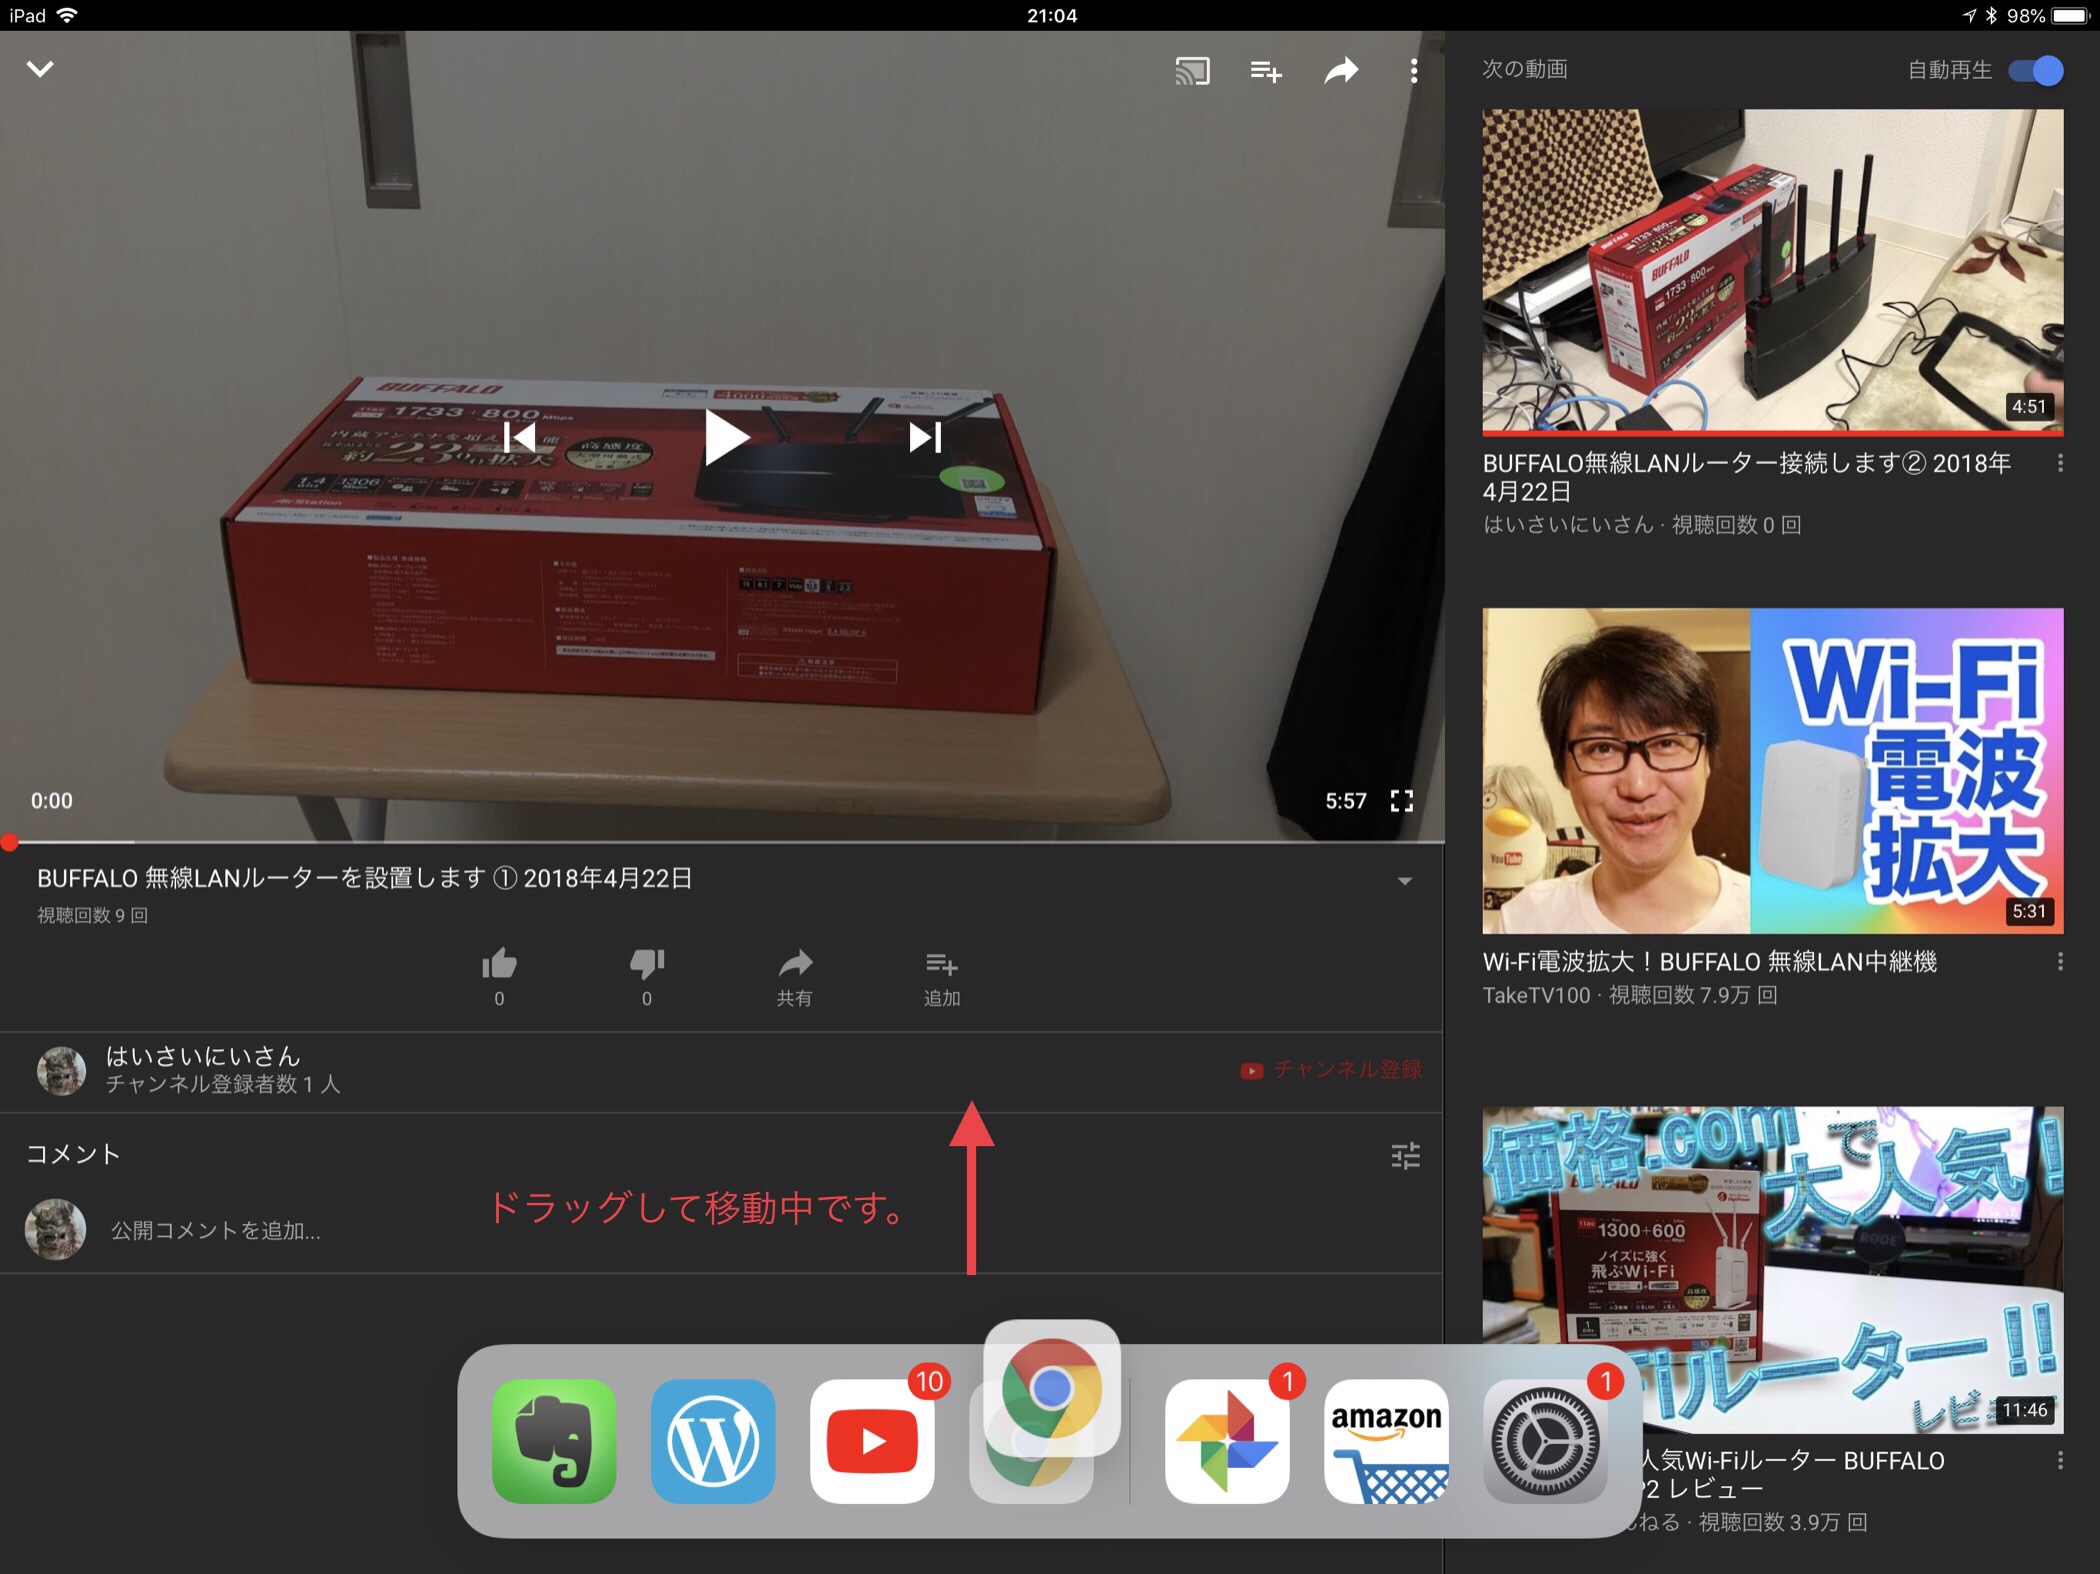Open the Wi-Fi電波拡大 video thumbnail
The width and height of the screenshot is (2100, 1574).
[1772, 770]
